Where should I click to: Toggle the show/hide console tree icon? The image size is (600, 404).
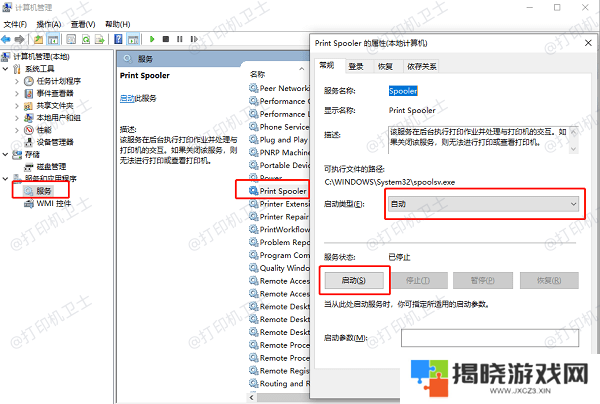click(x=53, y=39)
